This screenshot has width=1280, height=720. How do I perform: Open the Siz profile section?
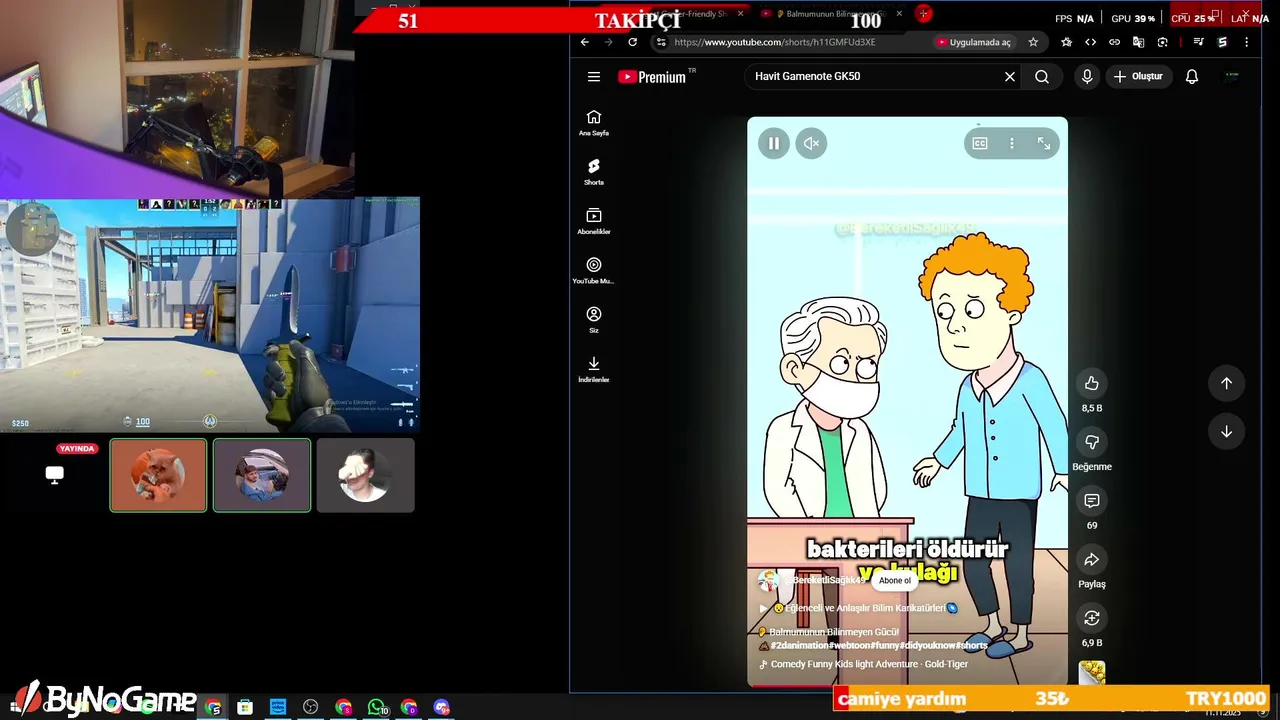(594, 320)
